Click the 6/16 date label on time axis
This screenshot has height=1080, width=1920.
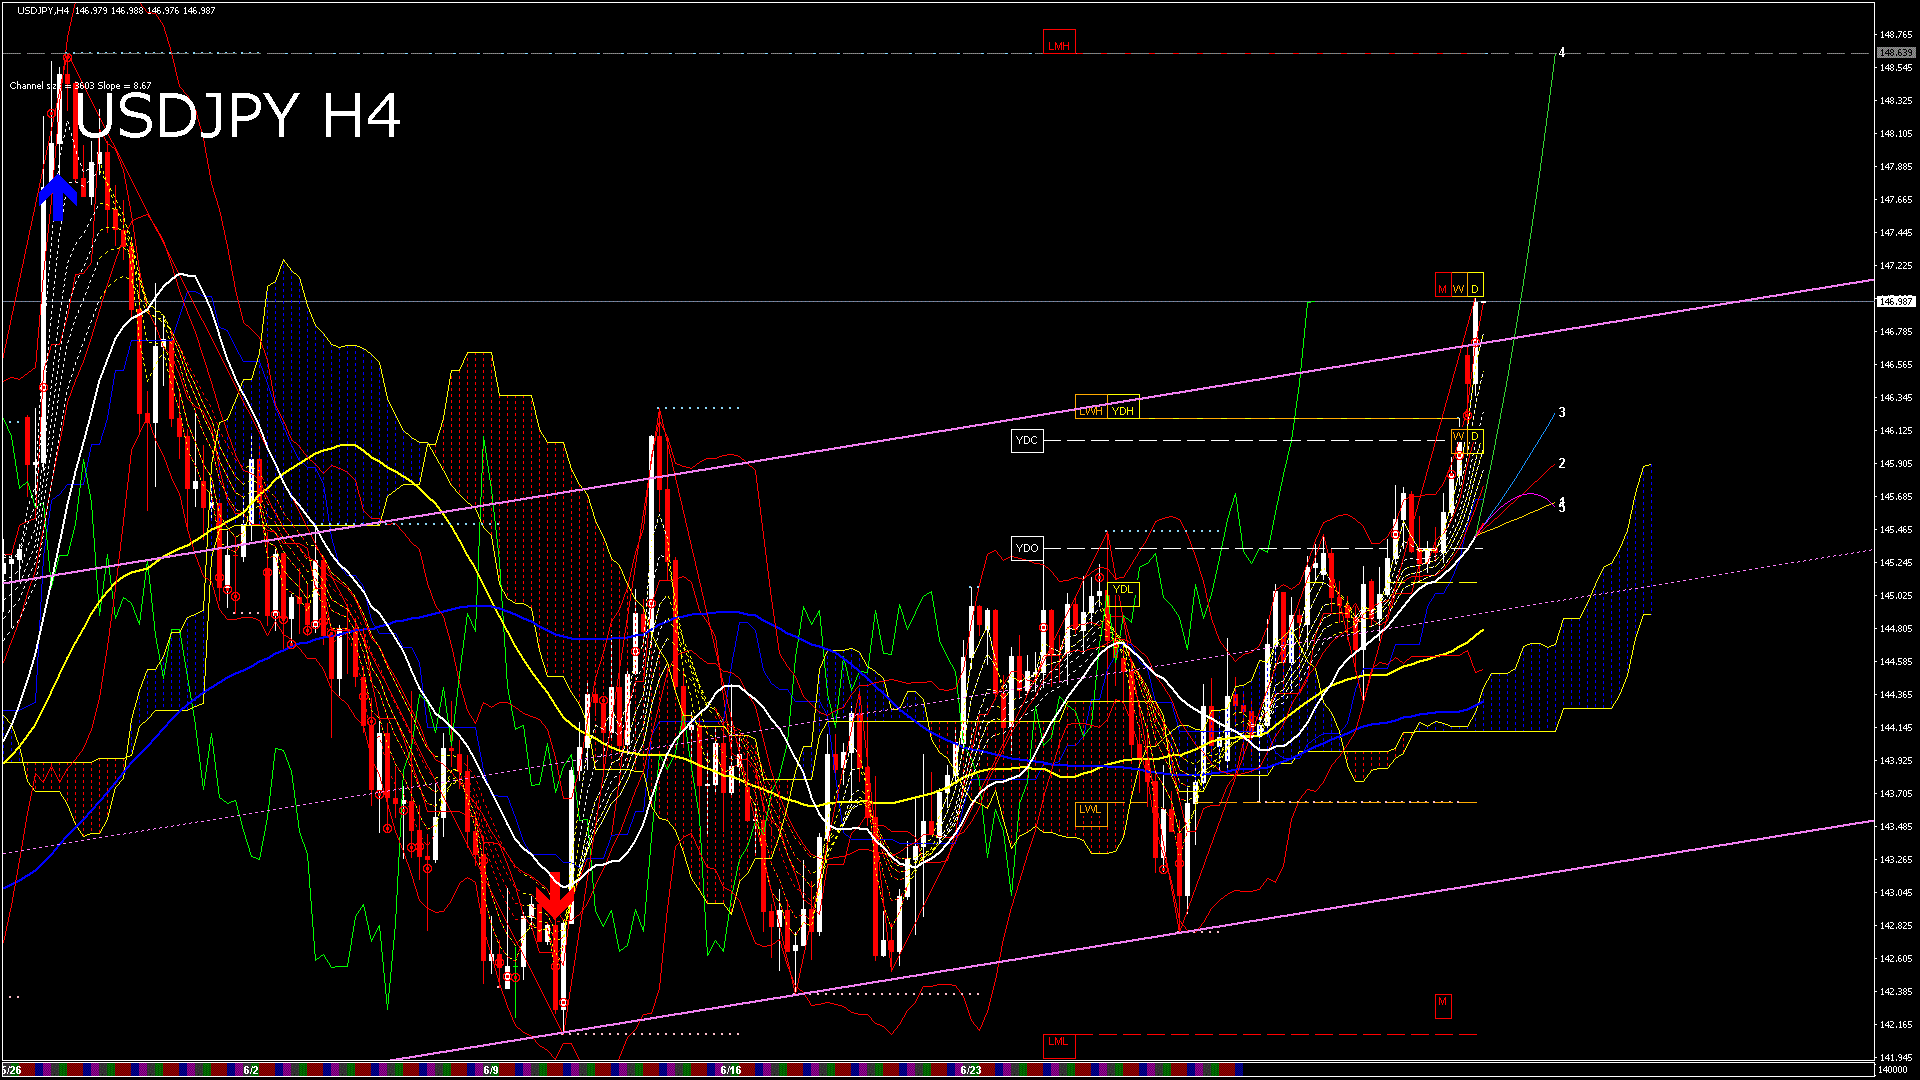click(x=731, y=1070)
